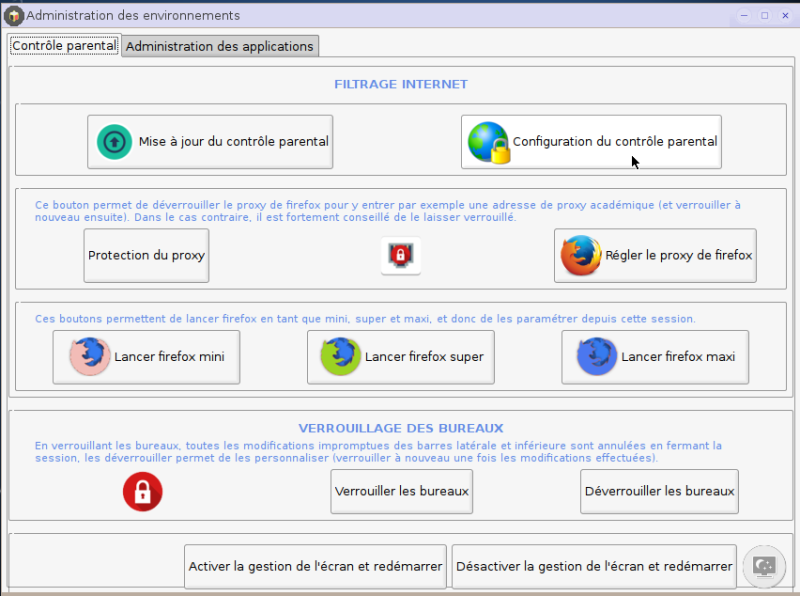Click the red proxy shield lock icon
Screen dimensions: 800x596
pos(401,256)
